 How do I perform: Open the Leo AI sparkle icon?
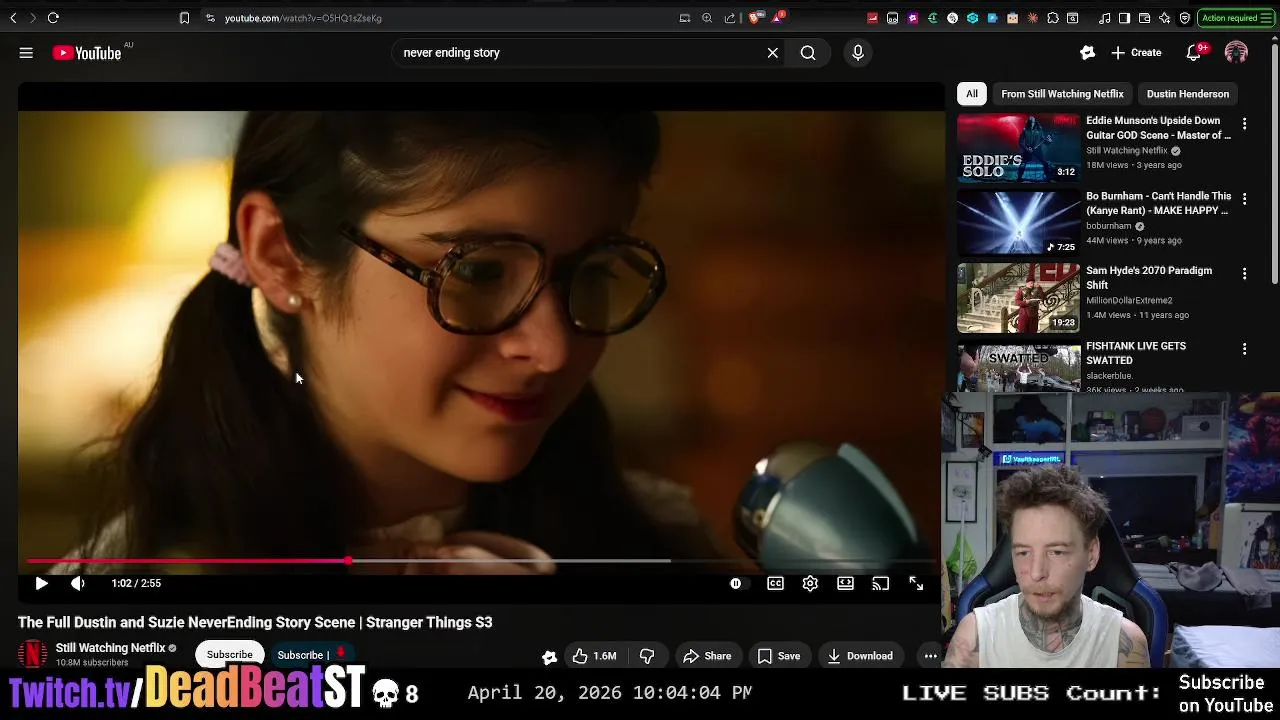click(1165, 18)
